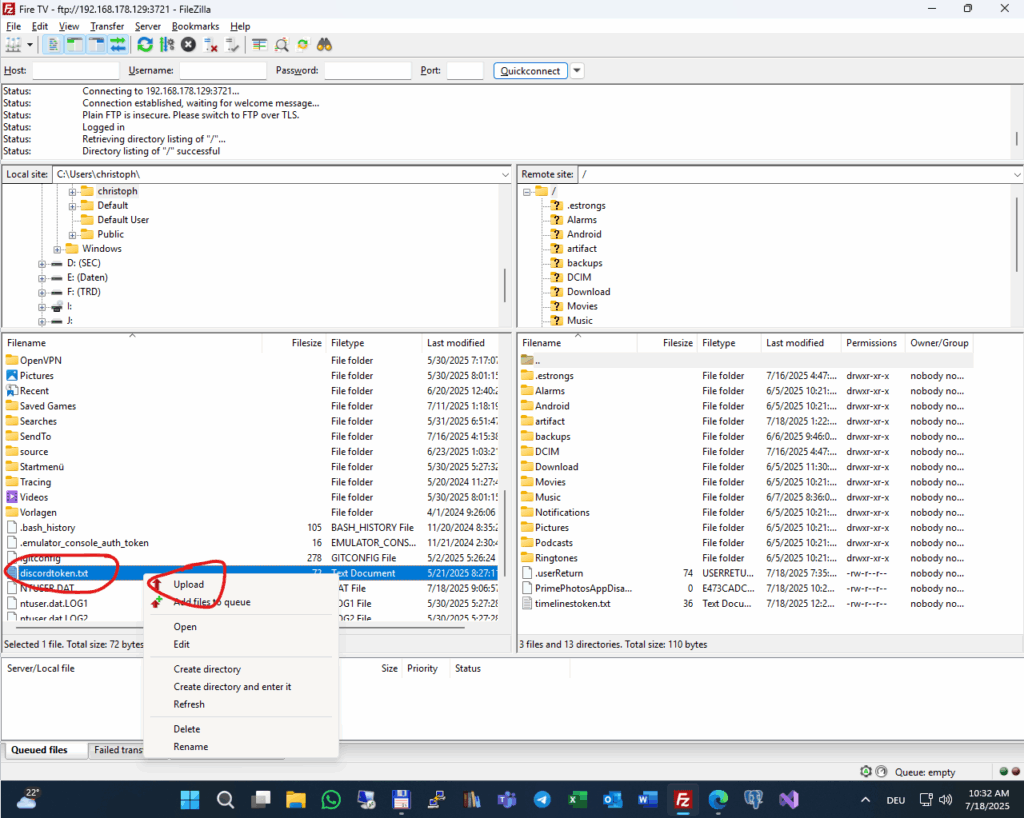Click the Host input field
This screenshot has height=818, width=1024.
click(75, 71)
